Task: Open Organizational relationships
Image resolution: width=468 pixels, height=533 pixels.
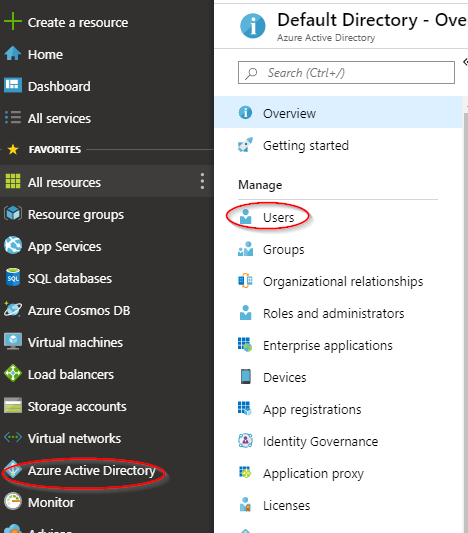Action: (x=343, y=281)
